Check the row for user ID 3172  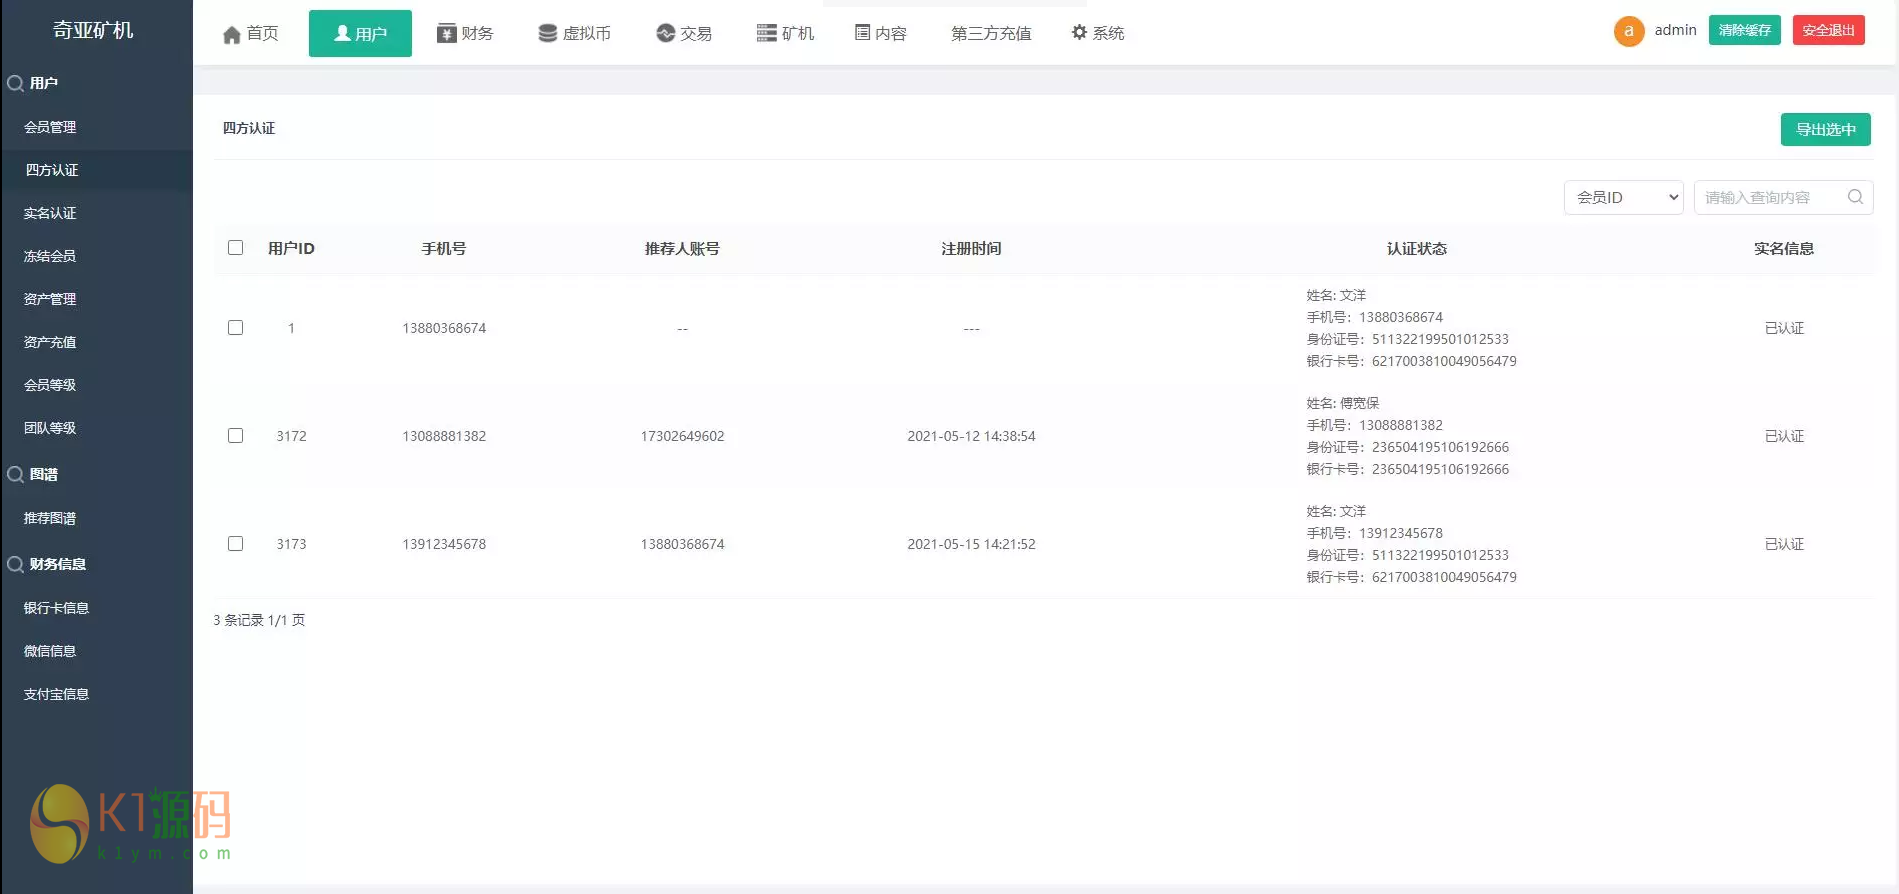(x=236, y=436)
